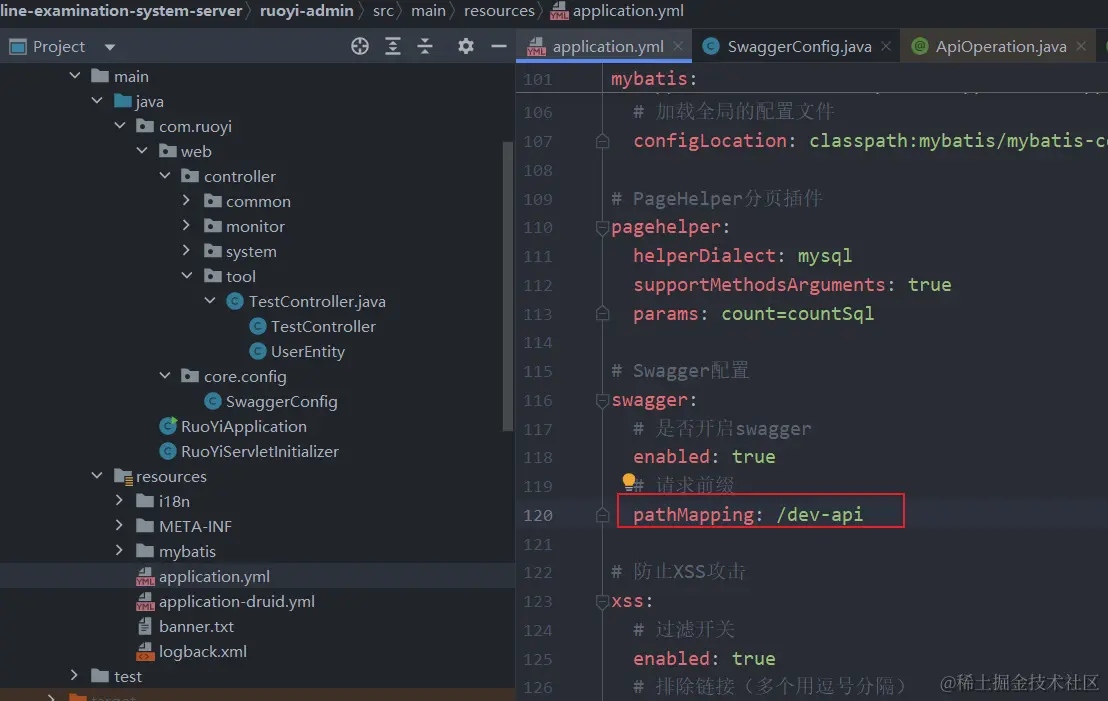Select the logback.xml file icon
Image resolution: width=1108 pixels, height=701 pixels.
tap(145, 652)
